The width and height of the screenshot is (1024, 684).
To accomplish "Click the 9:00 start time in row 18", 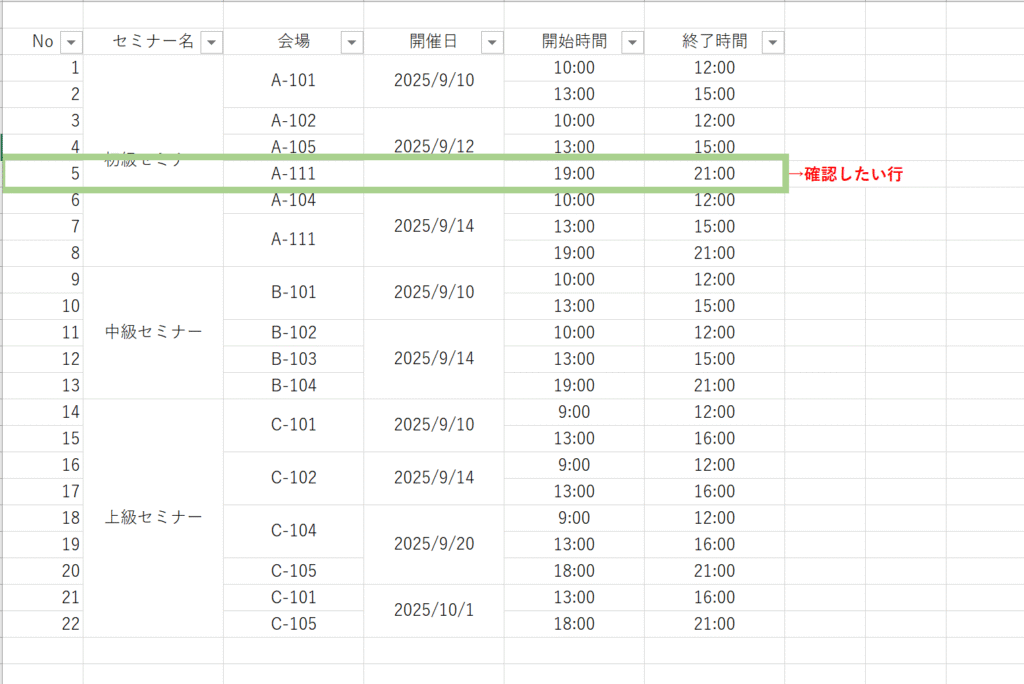I will [574, 518].
